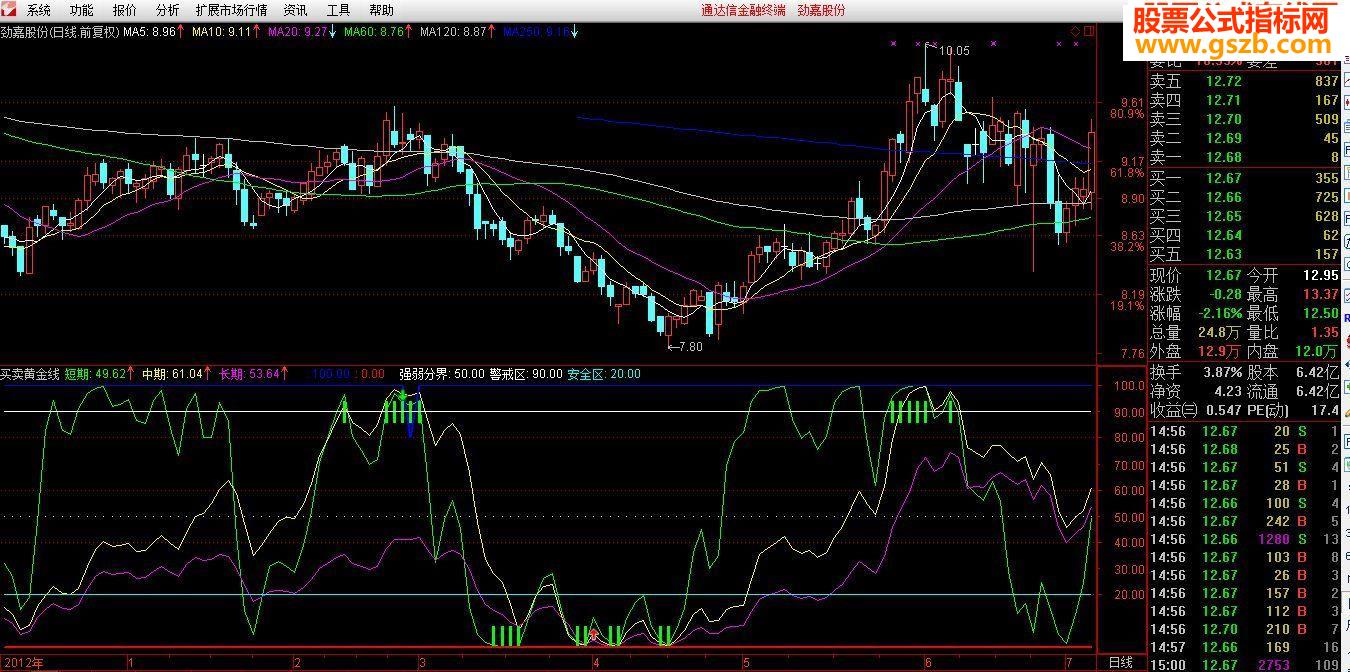This screenshot has width=1350, height=672.
Task: Select the MA250: 9.16 indicator label
Action: 540,32
